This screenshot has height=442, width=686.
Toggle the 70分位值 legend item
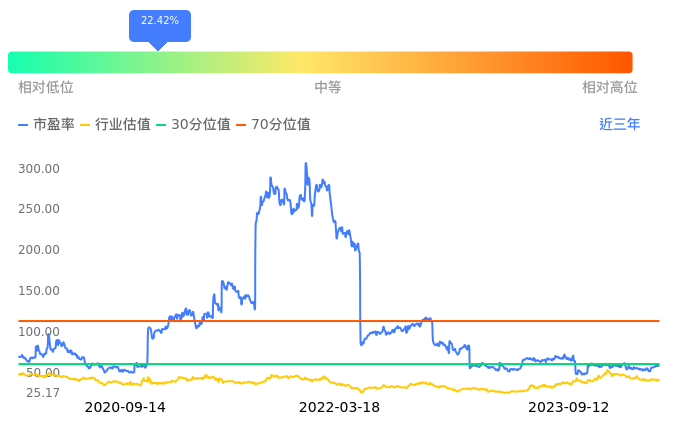pos(273,125)
